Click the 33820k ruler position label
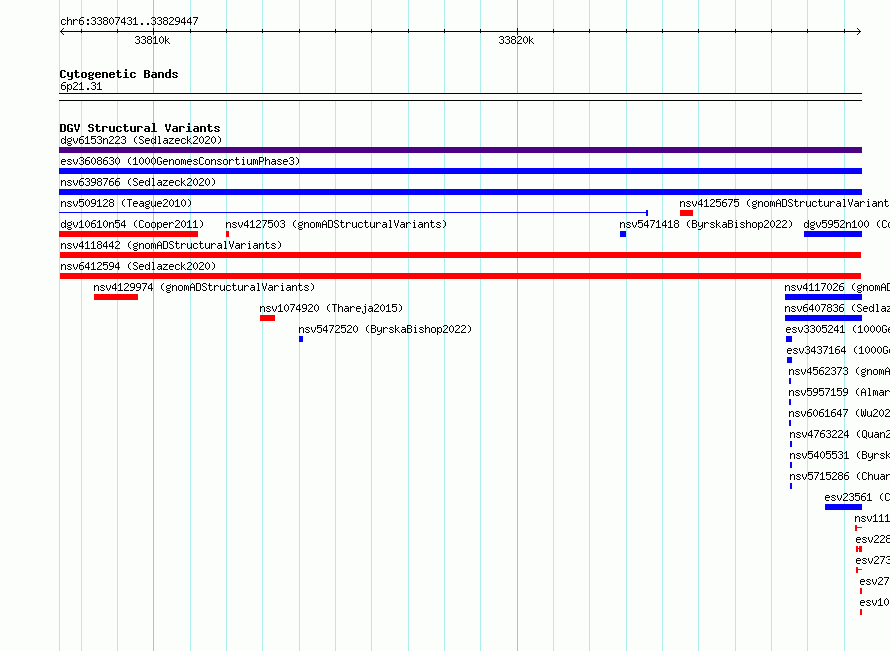890x651 pixels. coord(516,40)
